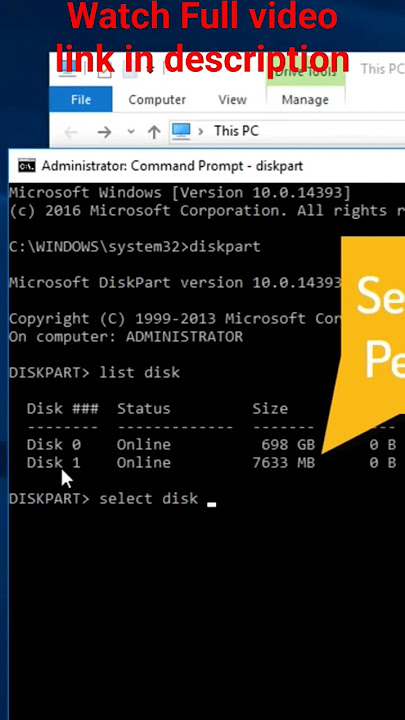
Task: Switch to the Computer ribbon tab
Action: pos(157,100)
